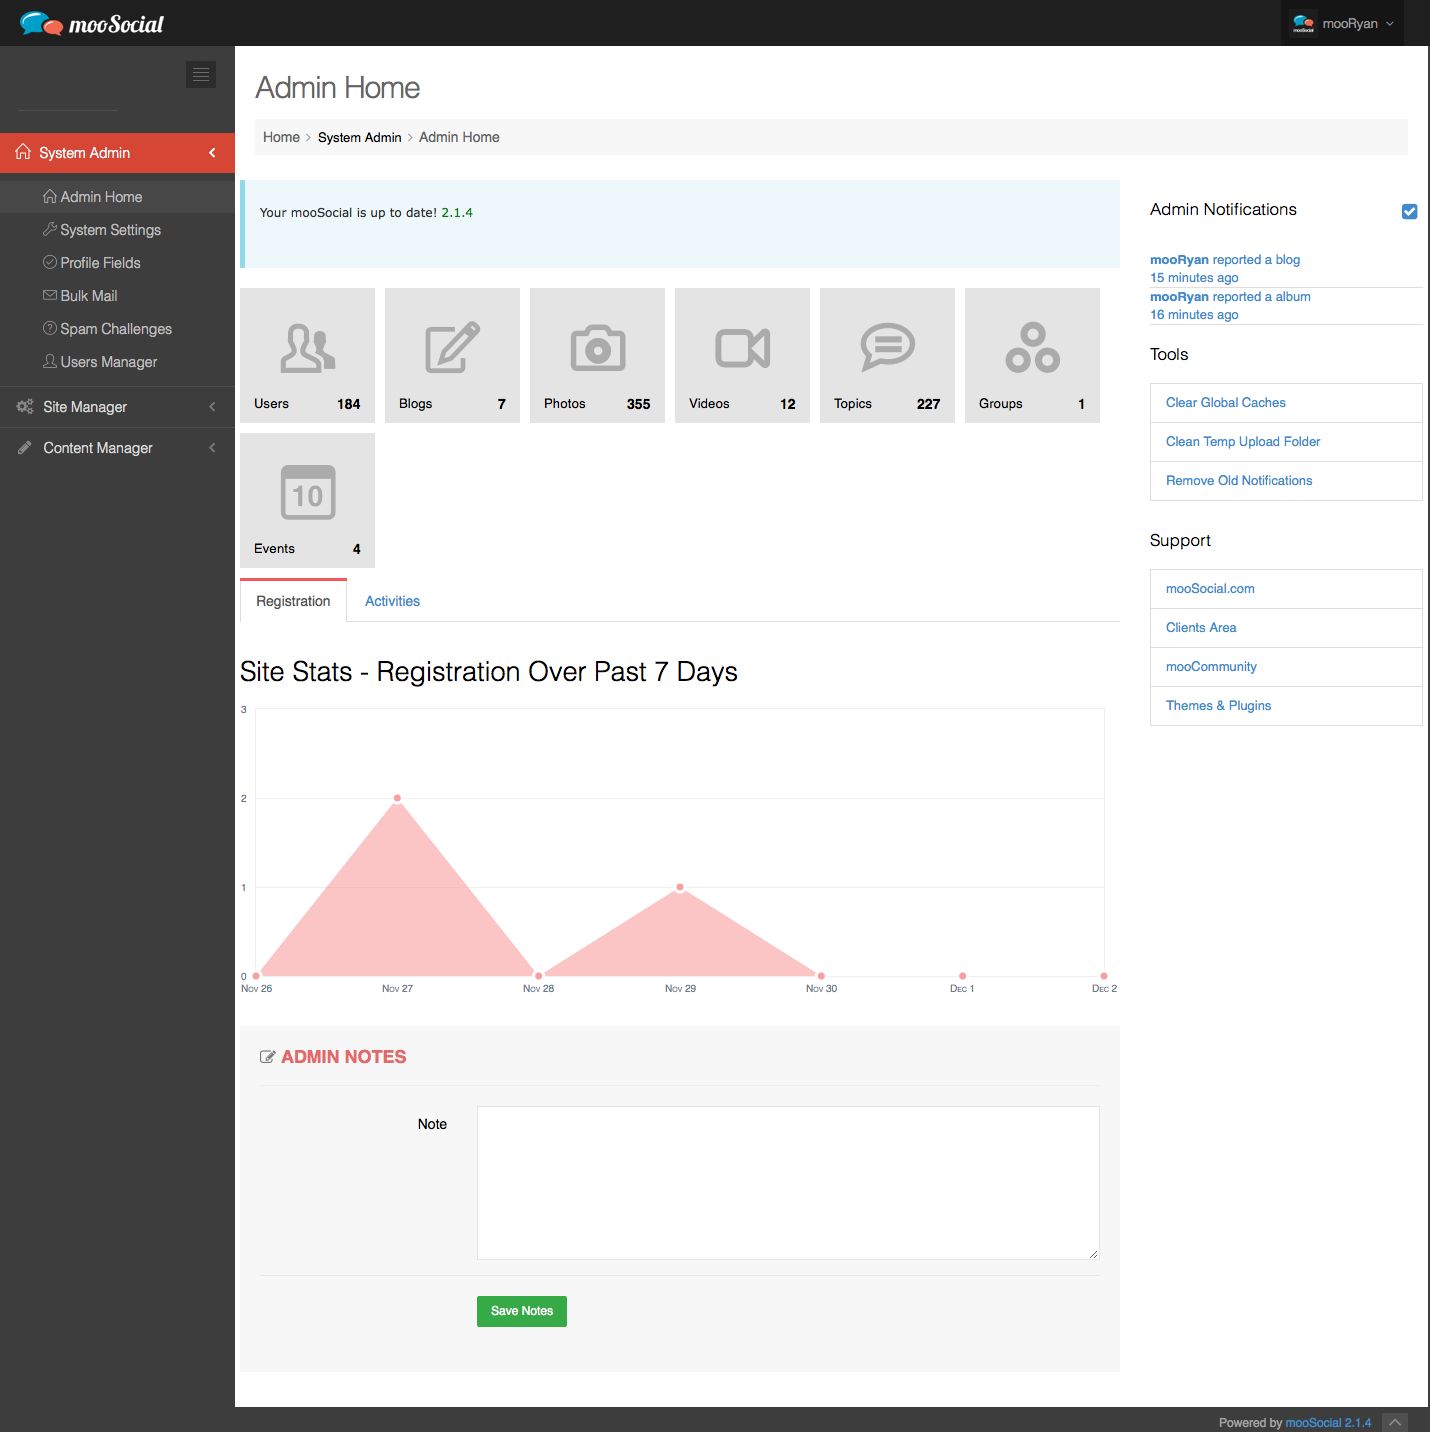Uncheck the Admin Notifications checkbox
1430x1432 pixels.
1409,211
